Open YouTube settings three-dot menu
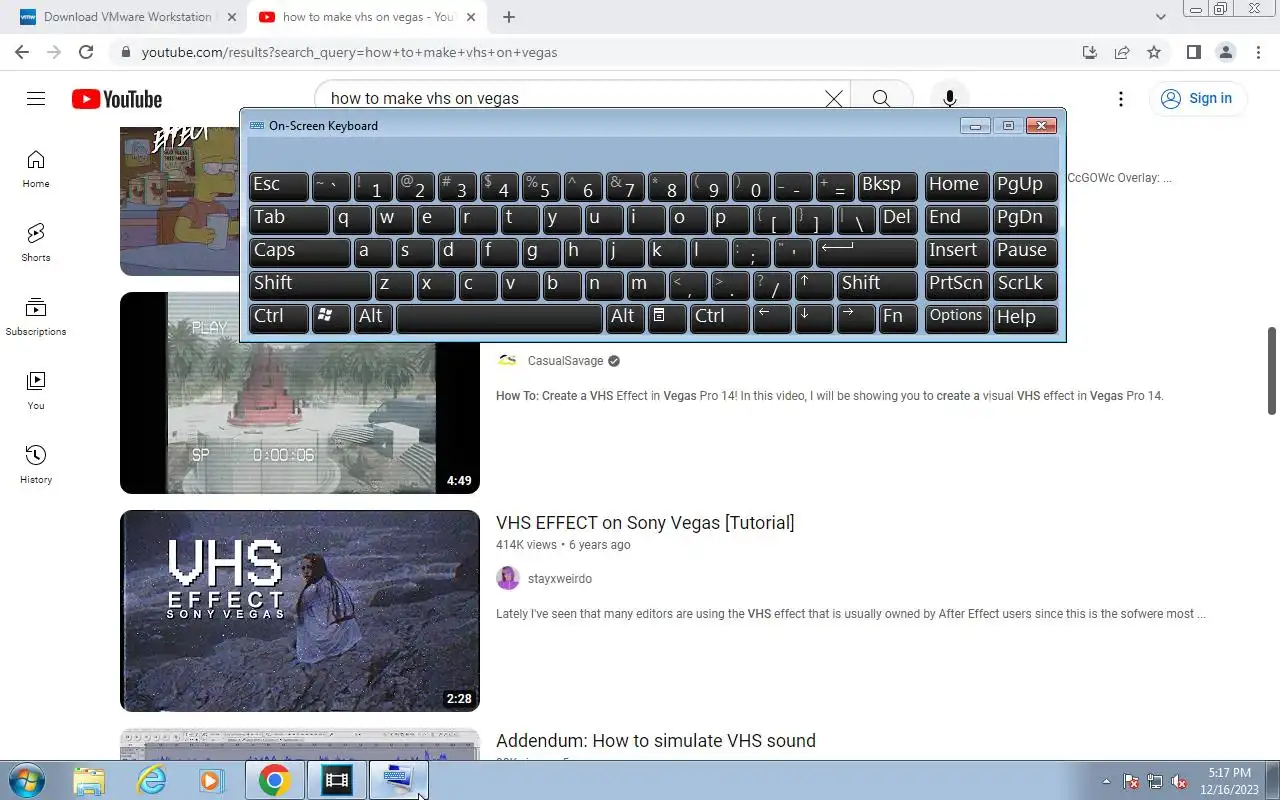Viewport: 1280px width, 800px height. click(1121, 98)
